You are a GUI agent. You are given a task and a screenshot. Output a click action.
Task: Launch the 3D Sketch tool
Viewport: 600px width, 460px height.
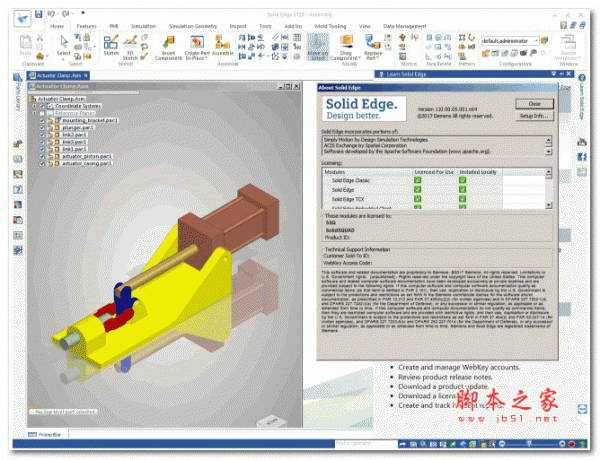pyautogui.click(x=130, y=48)
